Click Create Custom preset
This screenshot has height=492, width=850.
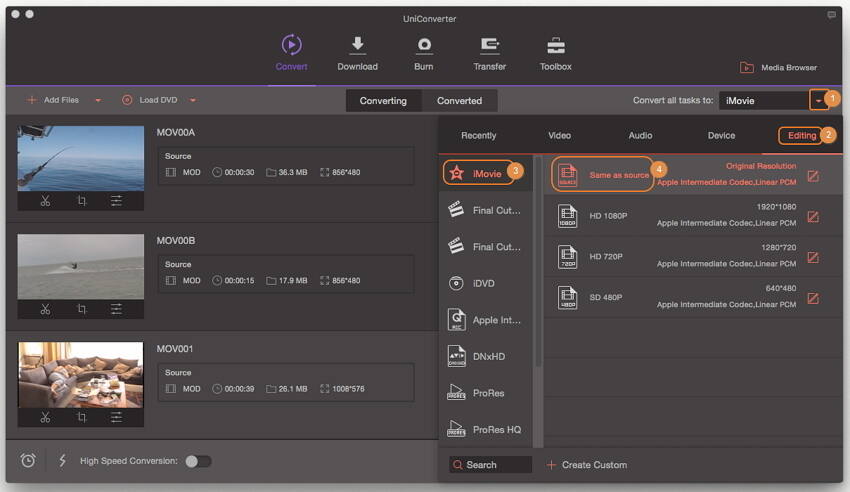[x=587, y=465]
